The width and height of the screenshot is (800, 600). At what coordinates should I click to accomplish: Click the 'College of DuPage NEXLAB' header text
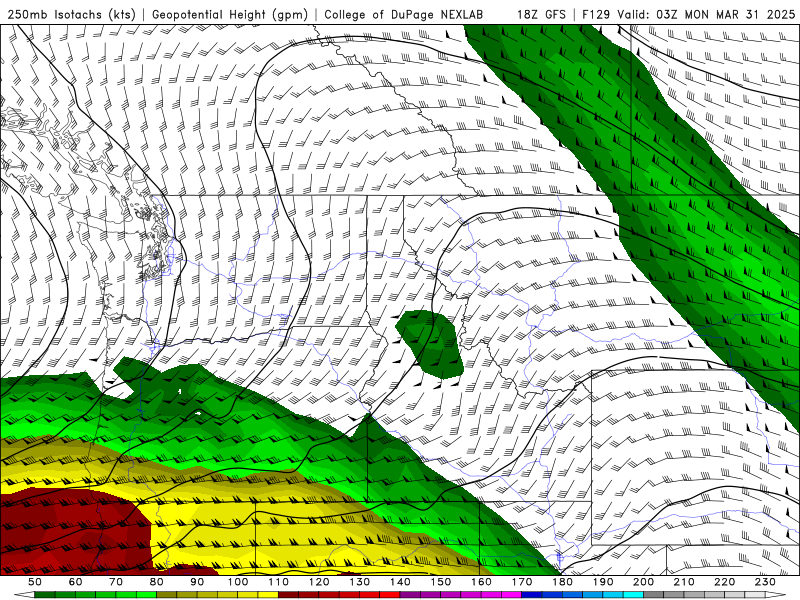coord(404,15)
